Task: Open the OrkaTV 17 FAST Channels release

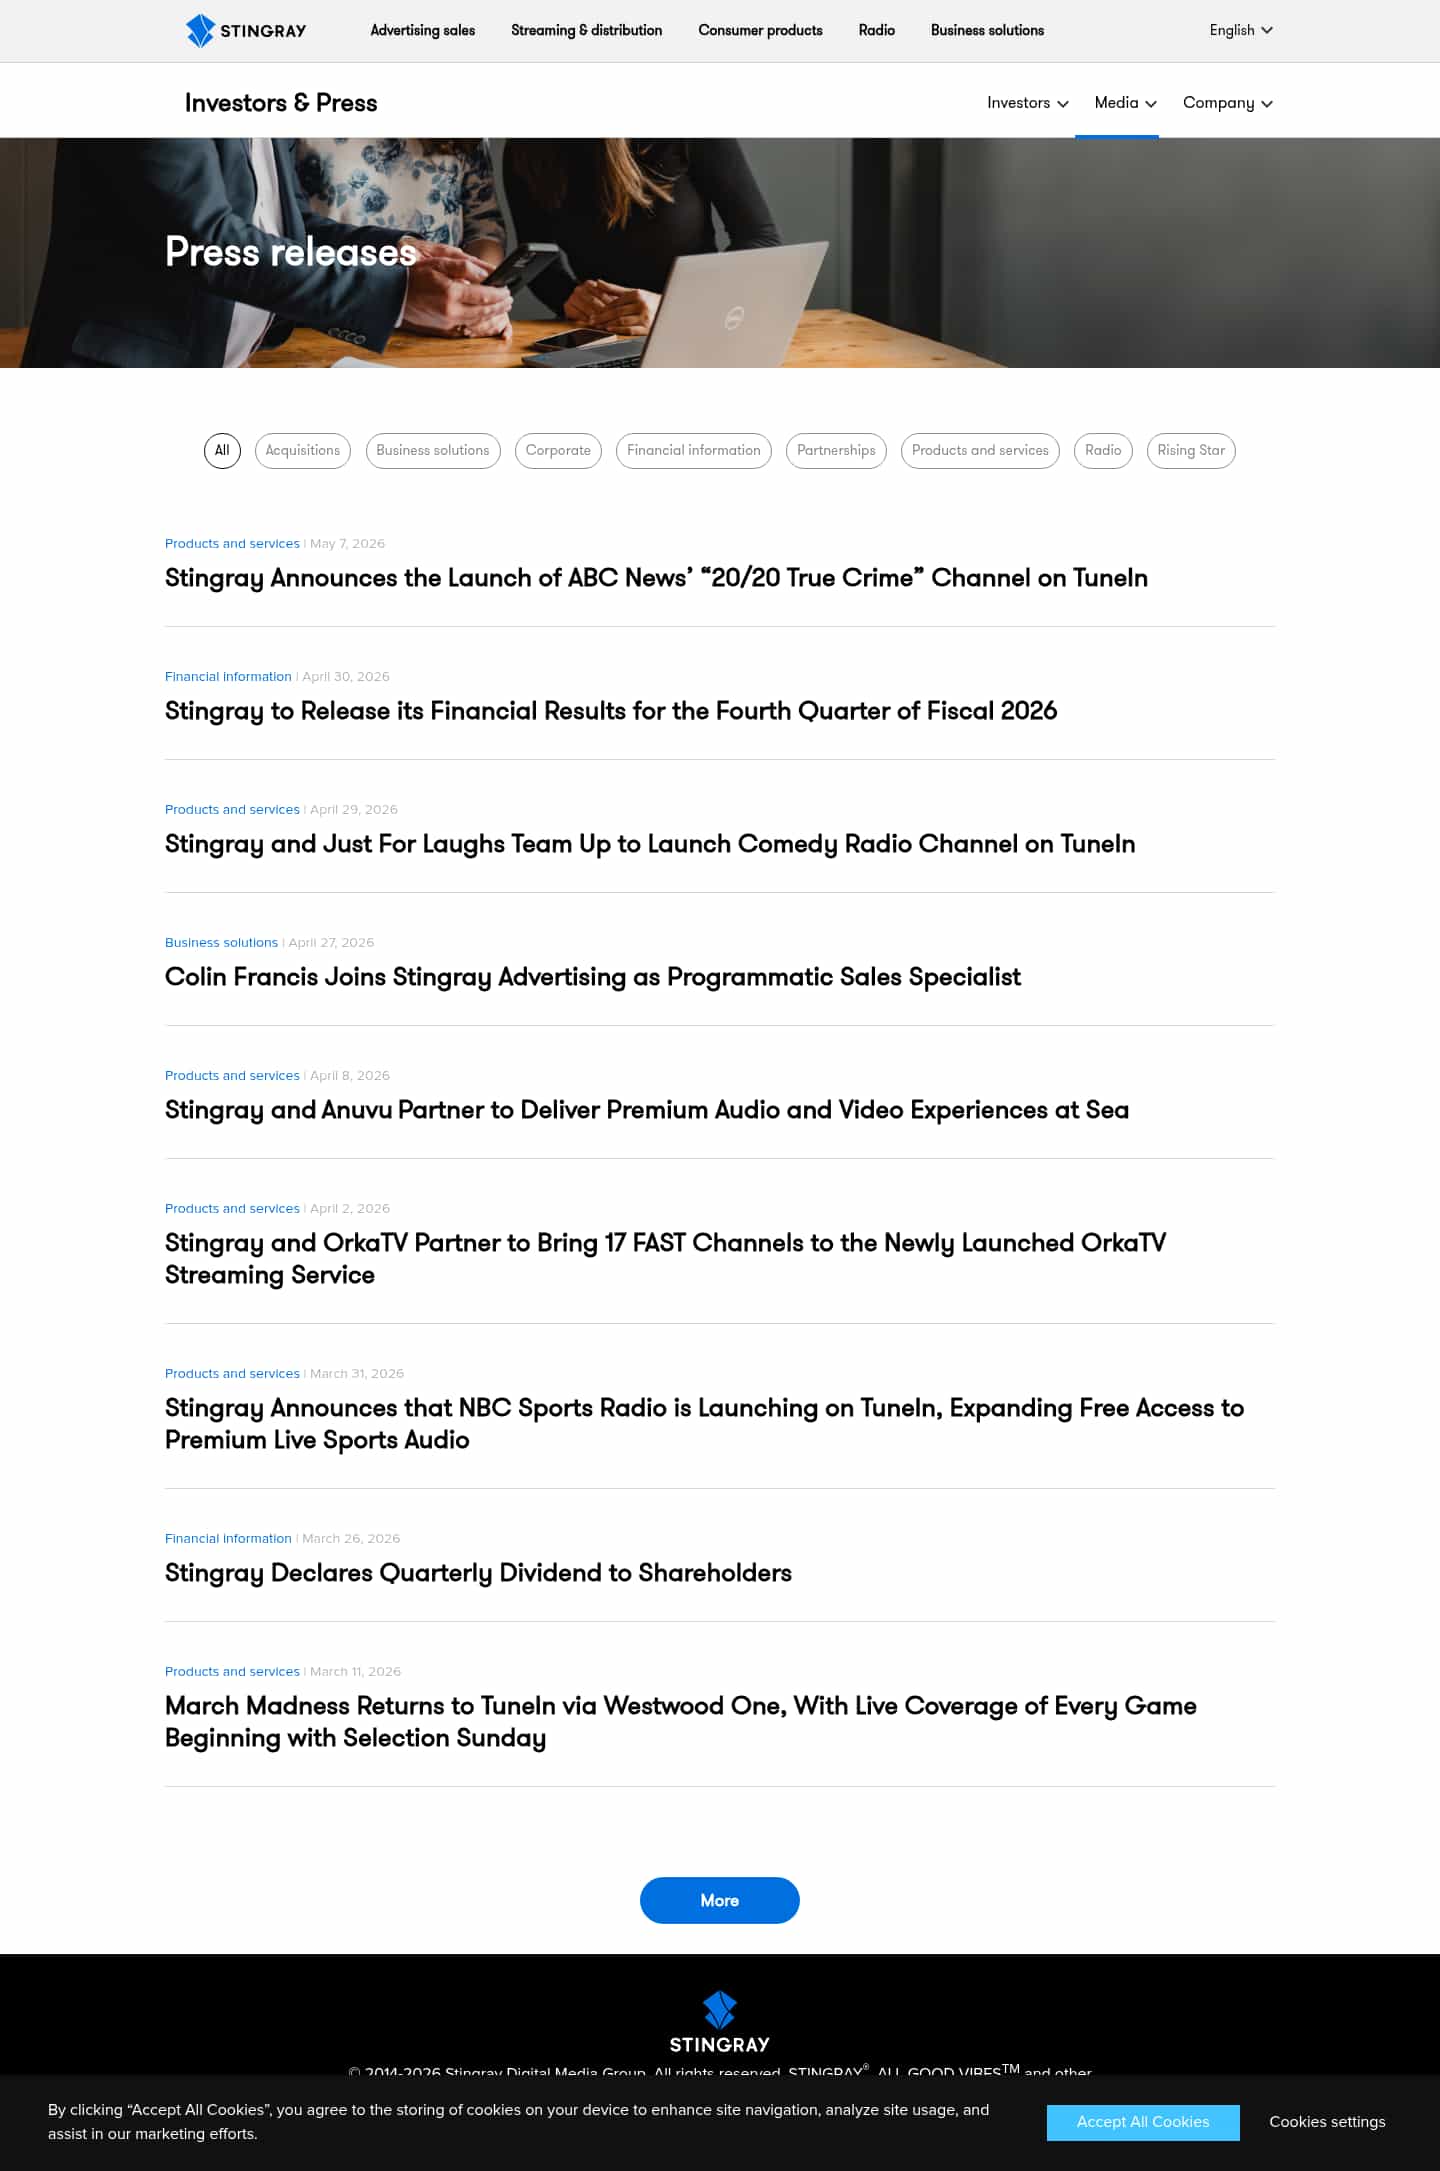Action: [666, 1258]
